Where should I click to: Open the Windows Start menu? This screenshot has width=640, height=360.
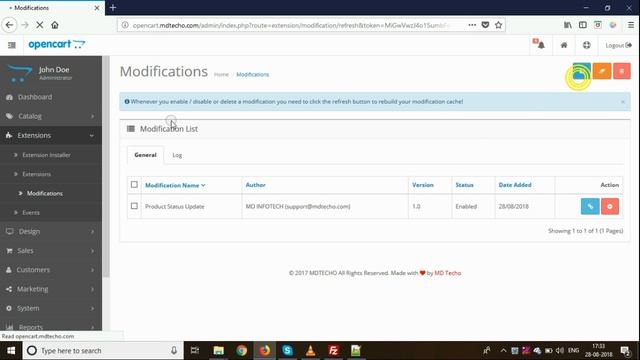[x=11, y=351]
